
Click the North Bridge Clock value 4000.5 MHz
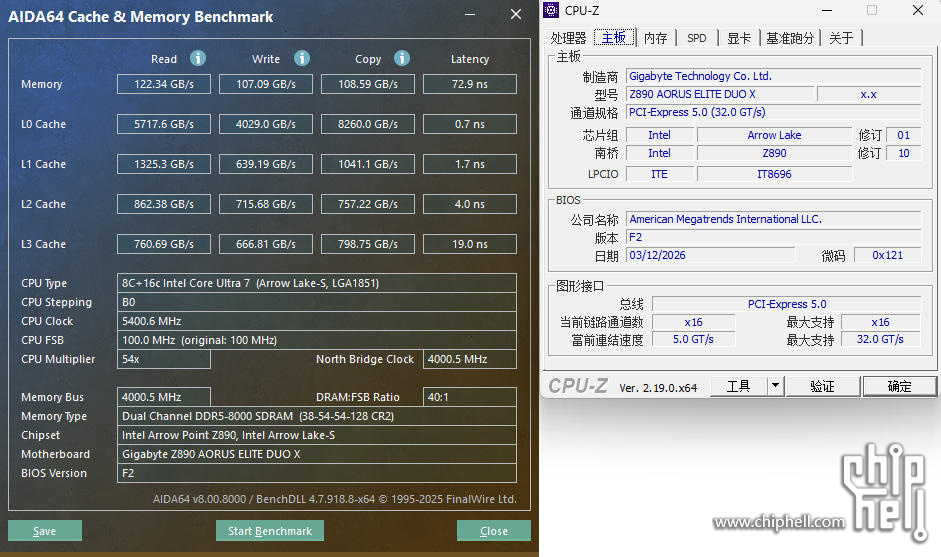470,359
